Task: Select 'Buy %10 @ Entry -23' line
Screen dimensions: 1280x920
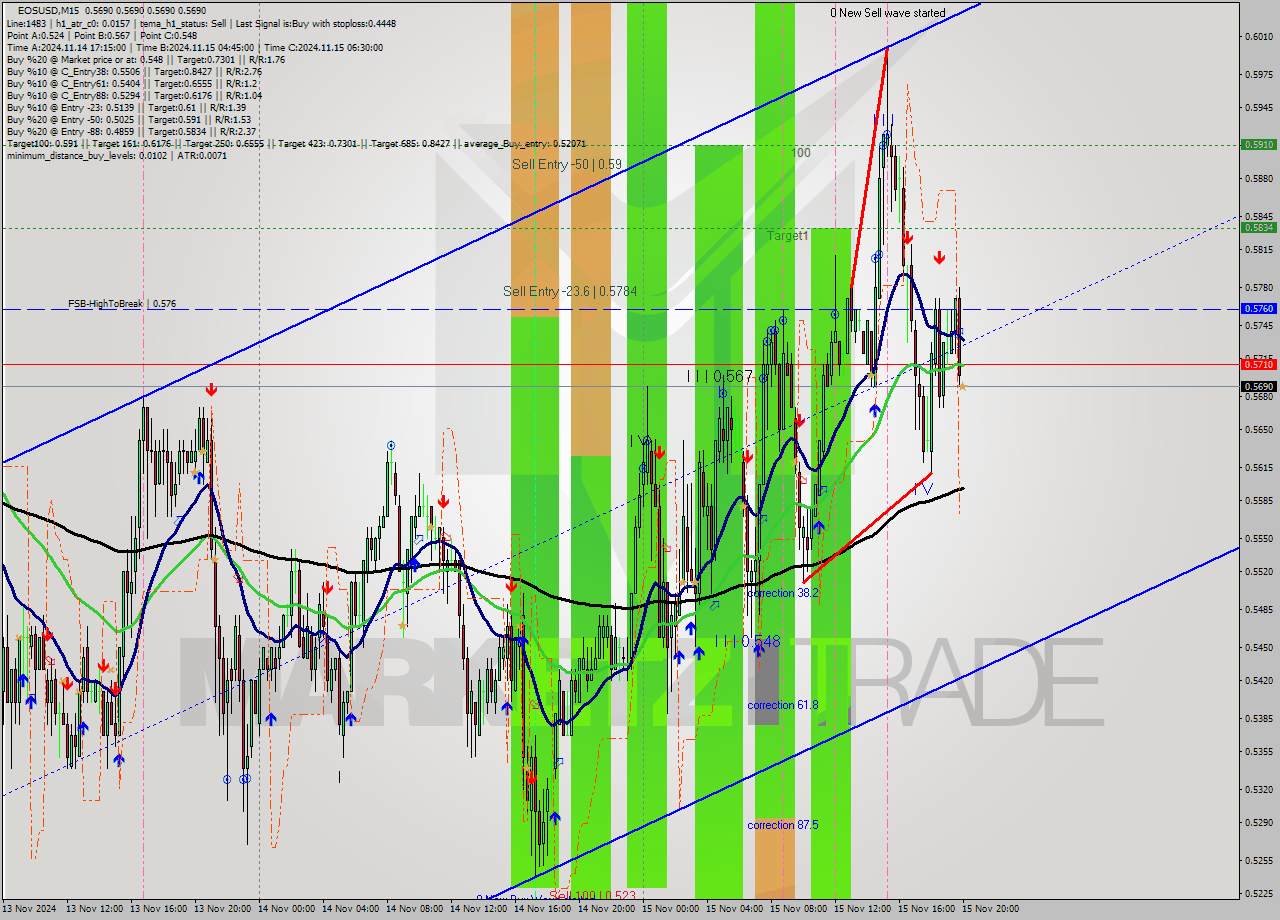Action: click(126, 108)
